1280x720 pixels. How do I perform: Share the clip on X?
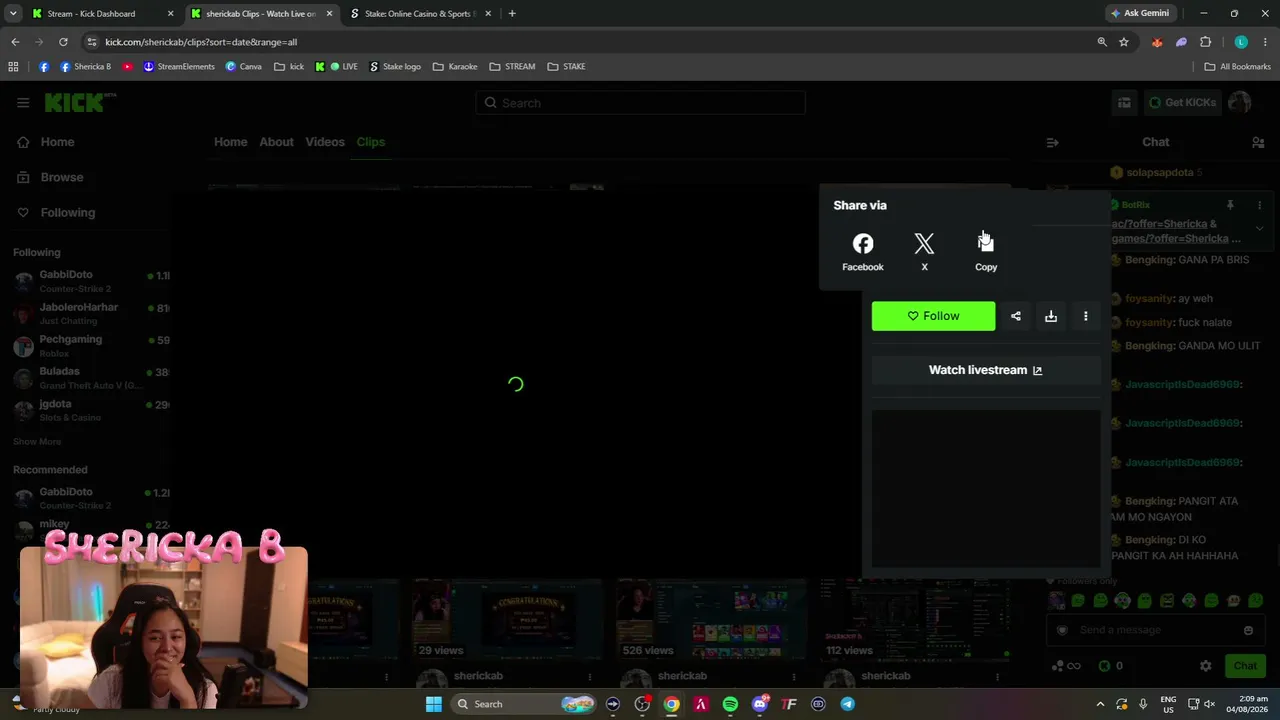click(924, 252)
